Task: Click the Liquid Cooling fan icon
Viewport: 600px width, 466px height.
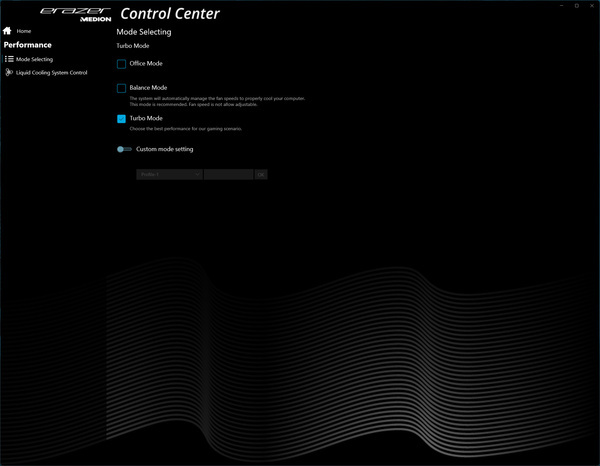Action: pos(9,73)
